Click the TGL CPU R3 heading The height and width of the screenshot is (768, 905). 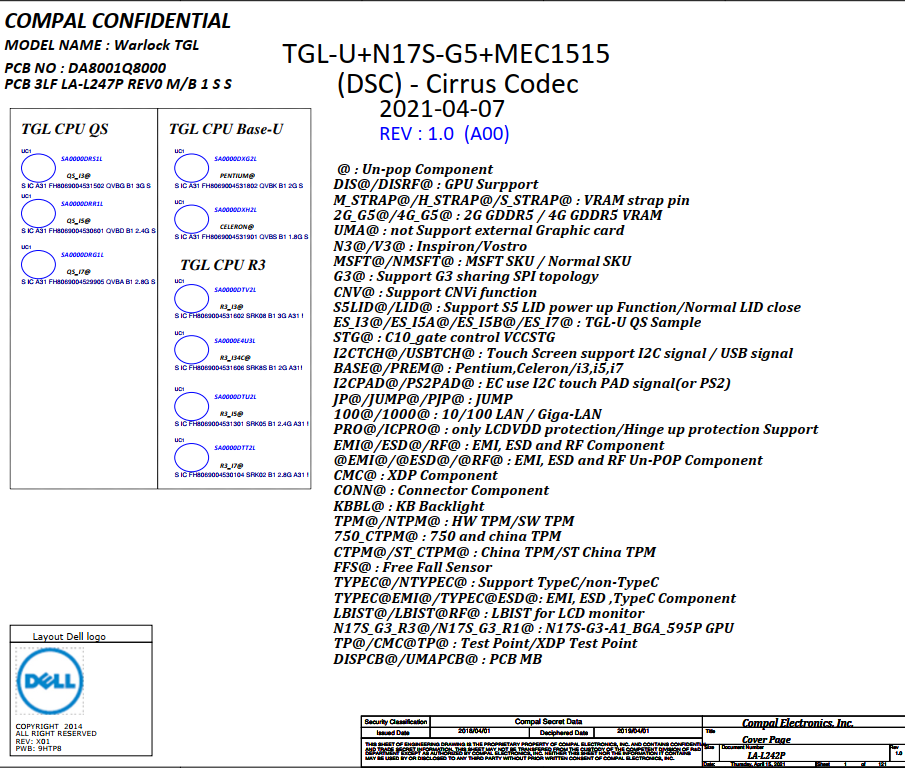click(222, 265)
